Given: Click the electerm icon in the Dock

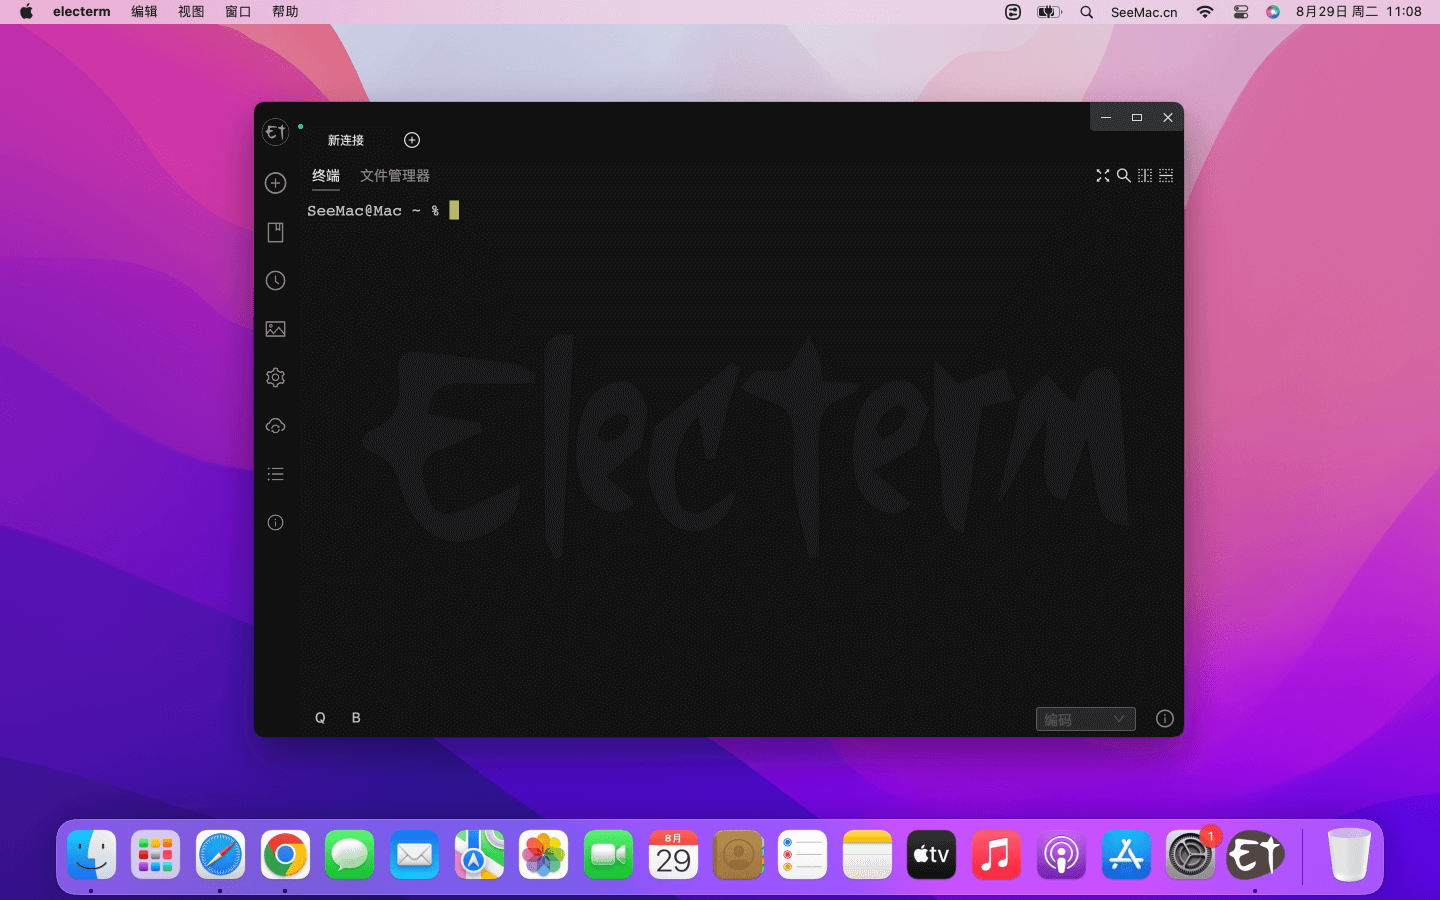Looking at the screenshot, I should coord(1255,855).
